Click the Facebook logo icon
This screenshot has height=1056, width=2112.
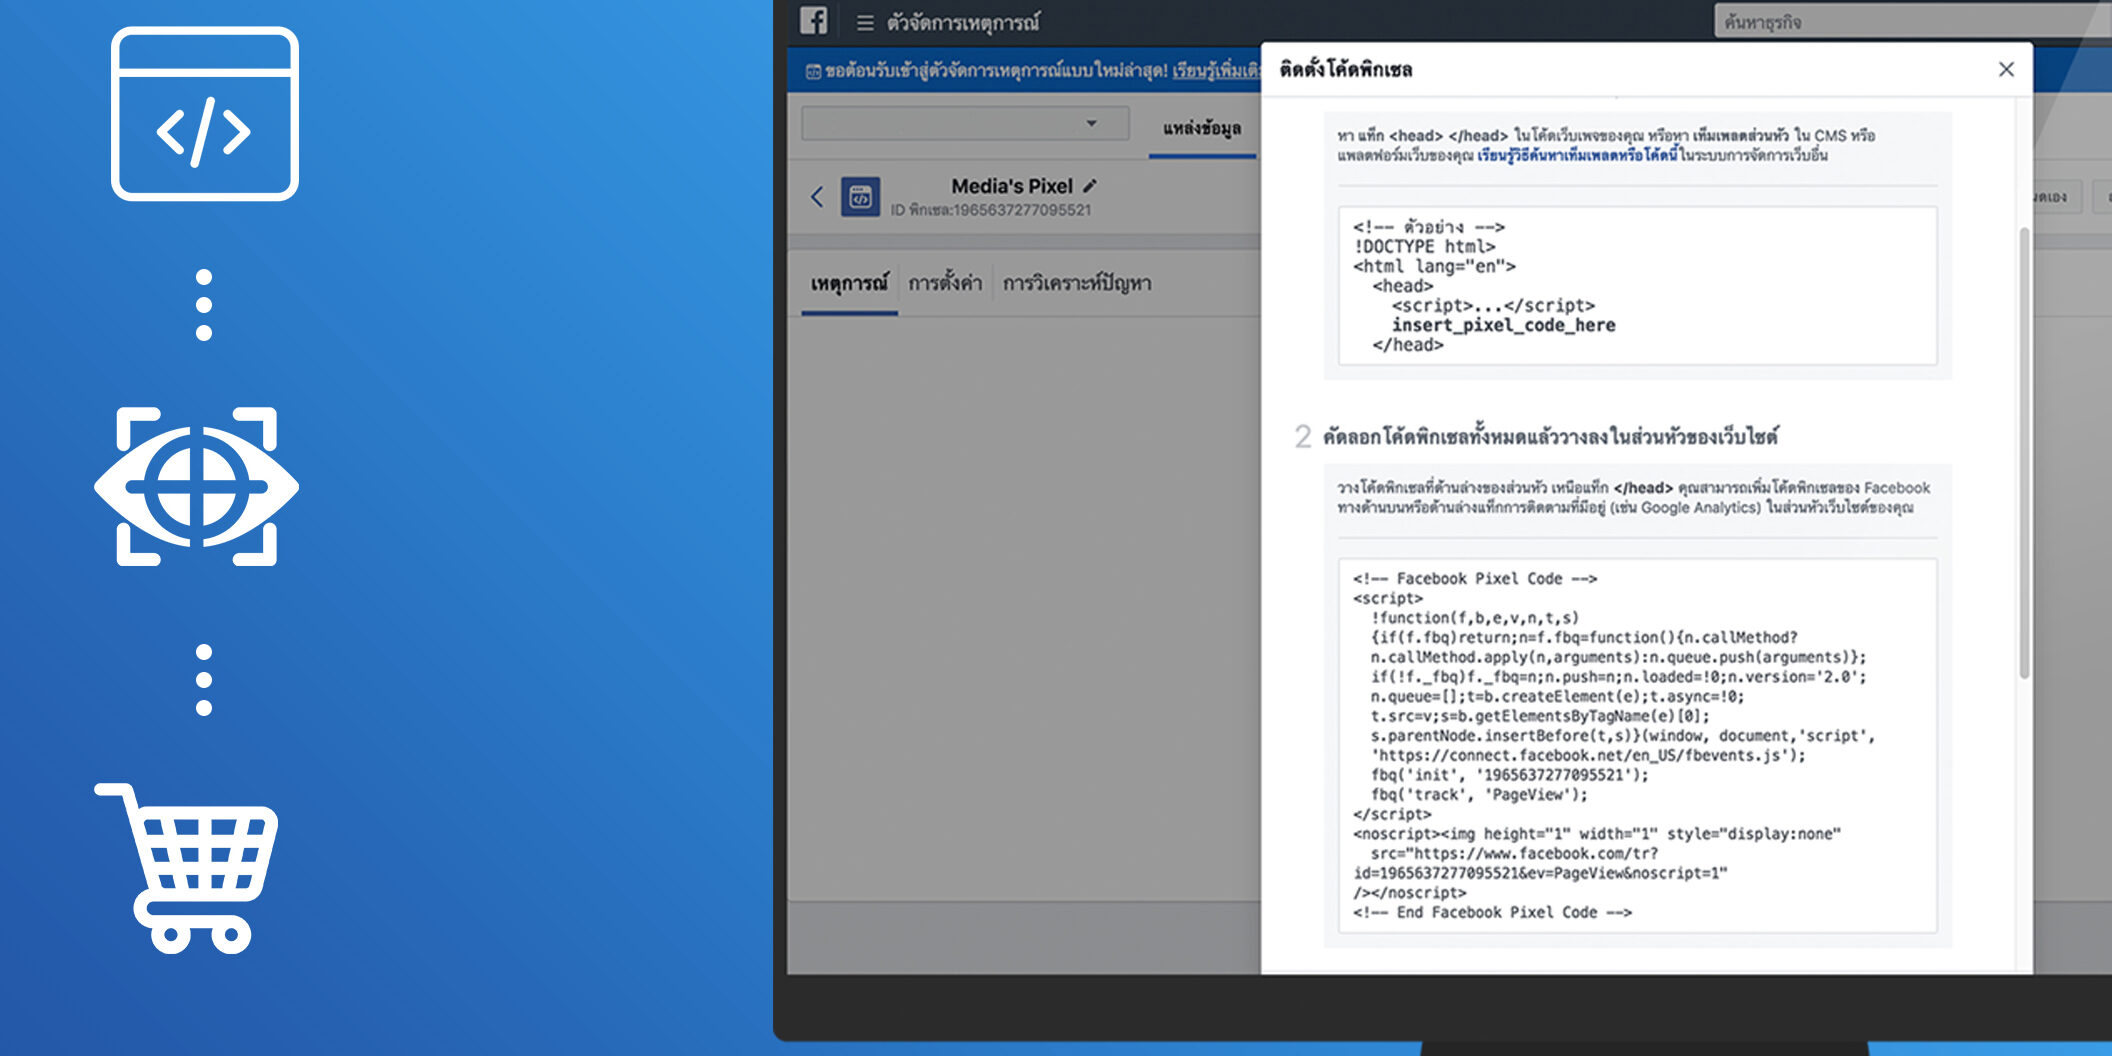coord(813,21)
